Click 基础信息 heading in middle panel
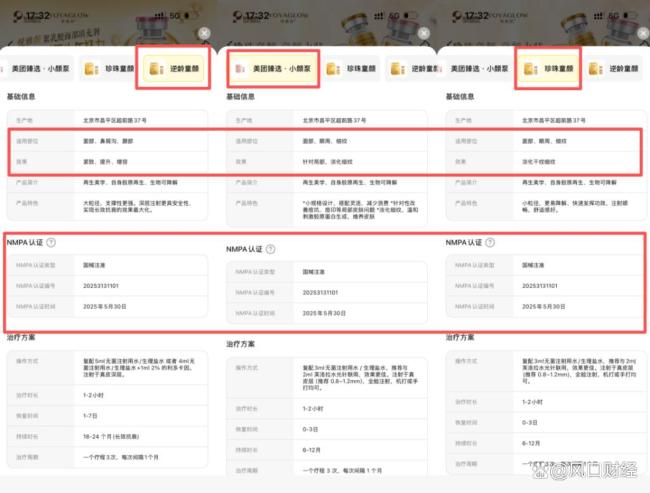Screen dimensions: 650x493 click(x=240, y=97)
